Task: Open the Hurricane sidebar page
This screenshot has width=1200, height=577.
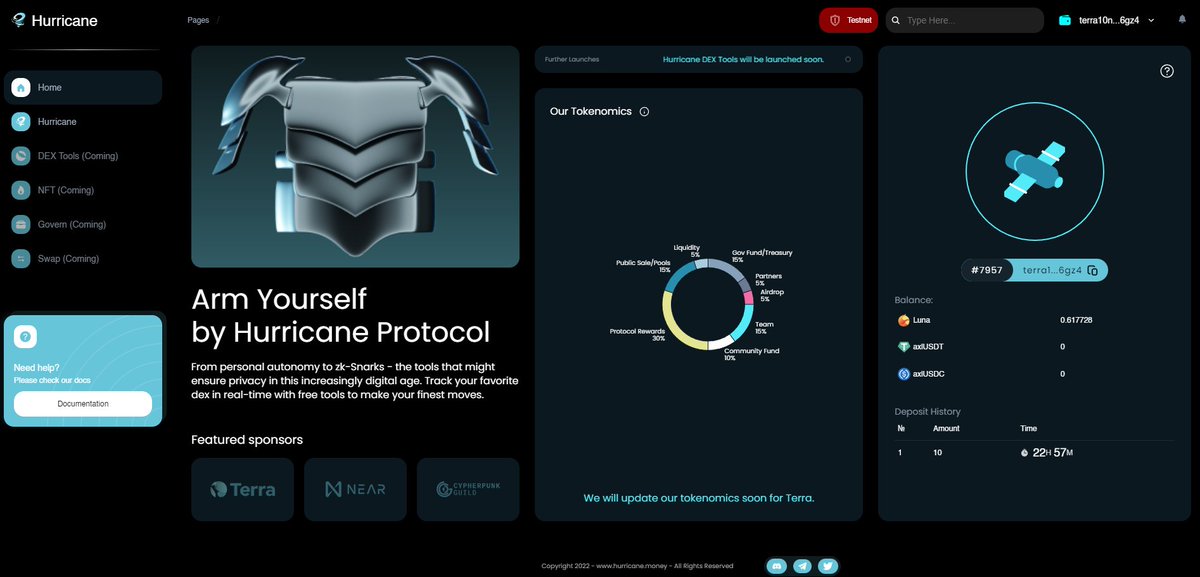Action: click(x=83, y=121)
